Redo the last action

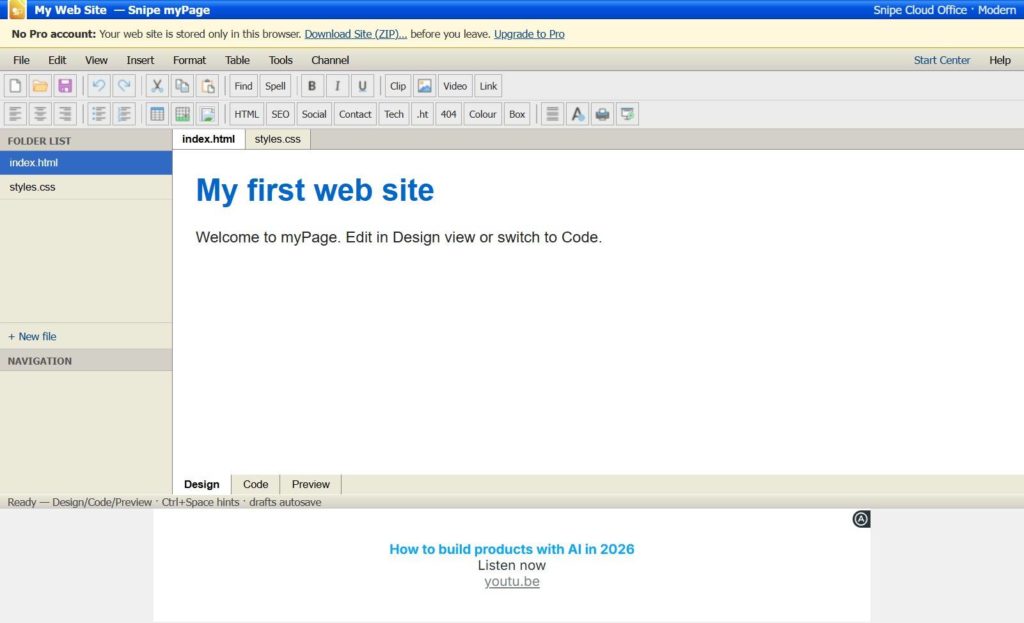pos(123,86)
